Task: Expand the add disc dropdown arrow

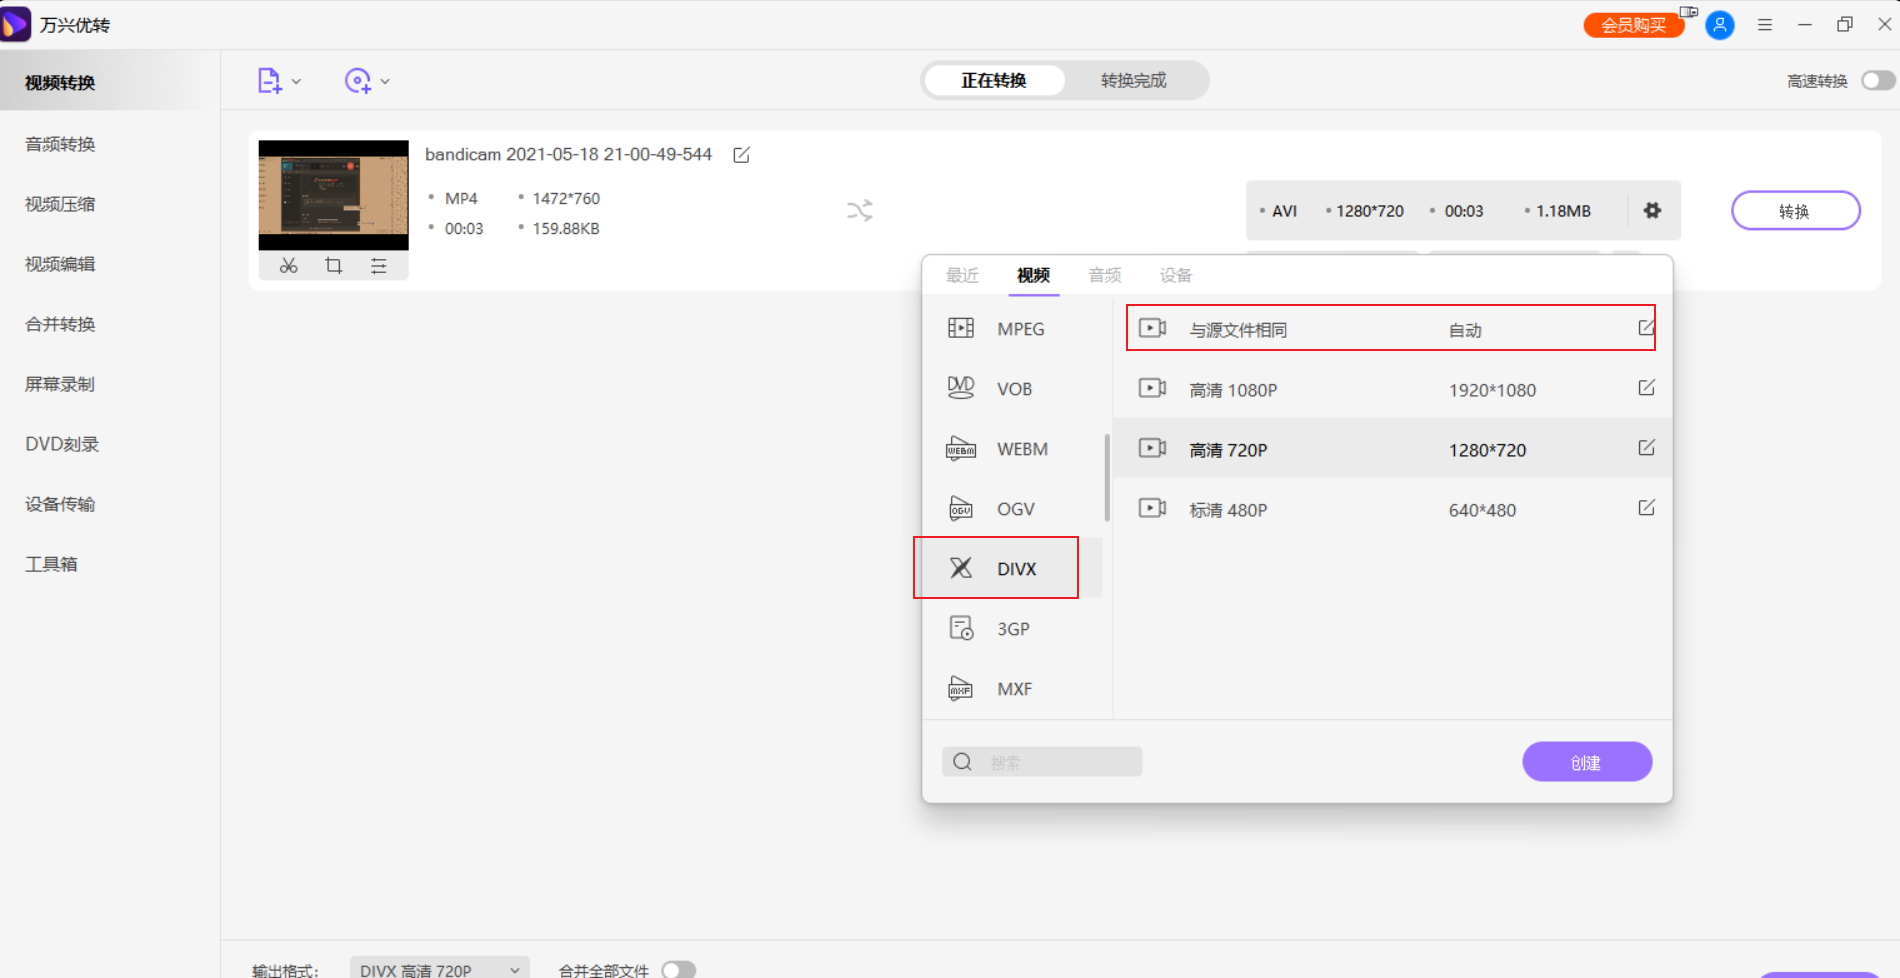Action: pyautogui.click(x=385, y=82)
